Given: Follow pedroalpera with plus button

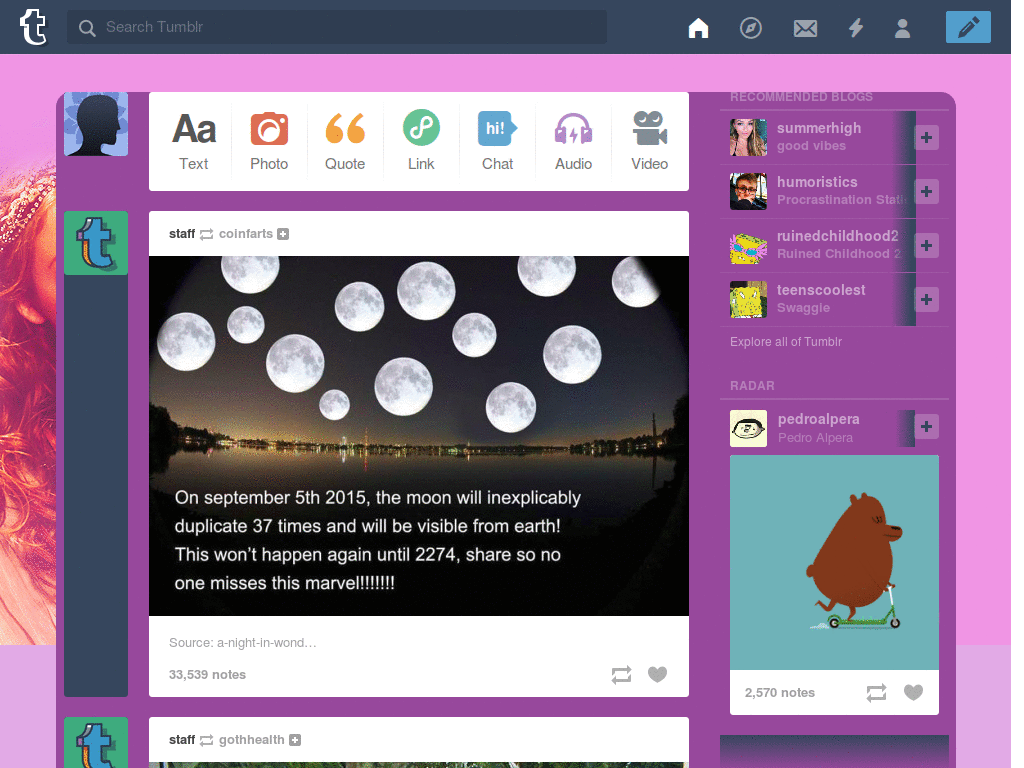Looking at the screenshot, I should tap(926, 426).
